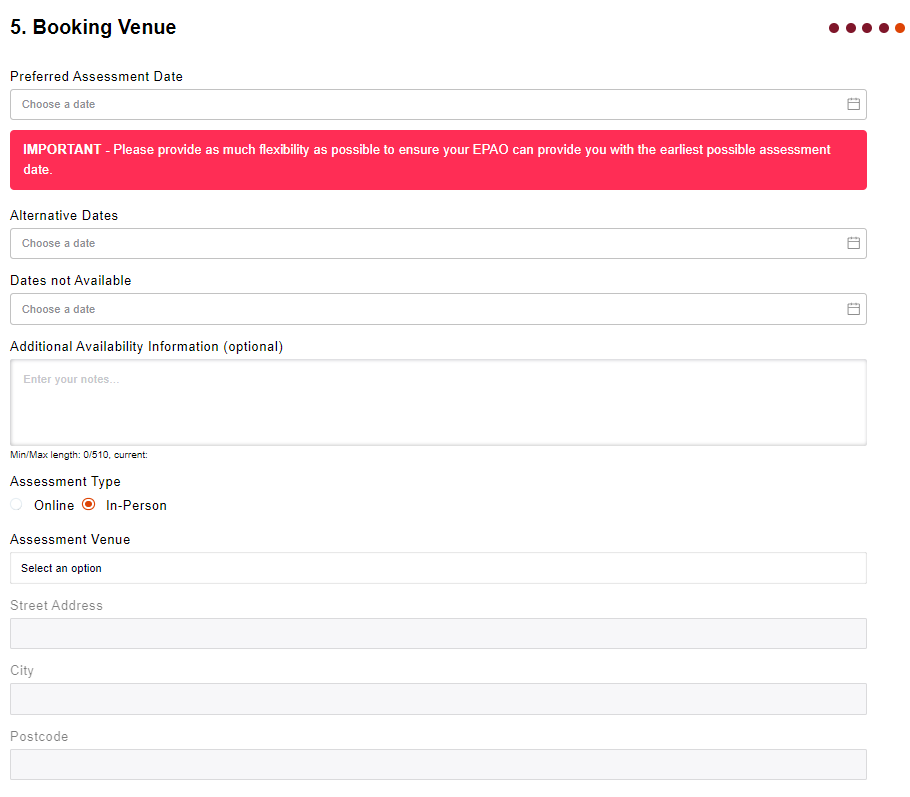
Task: Click the Postcode field
Action: (438, 764)
